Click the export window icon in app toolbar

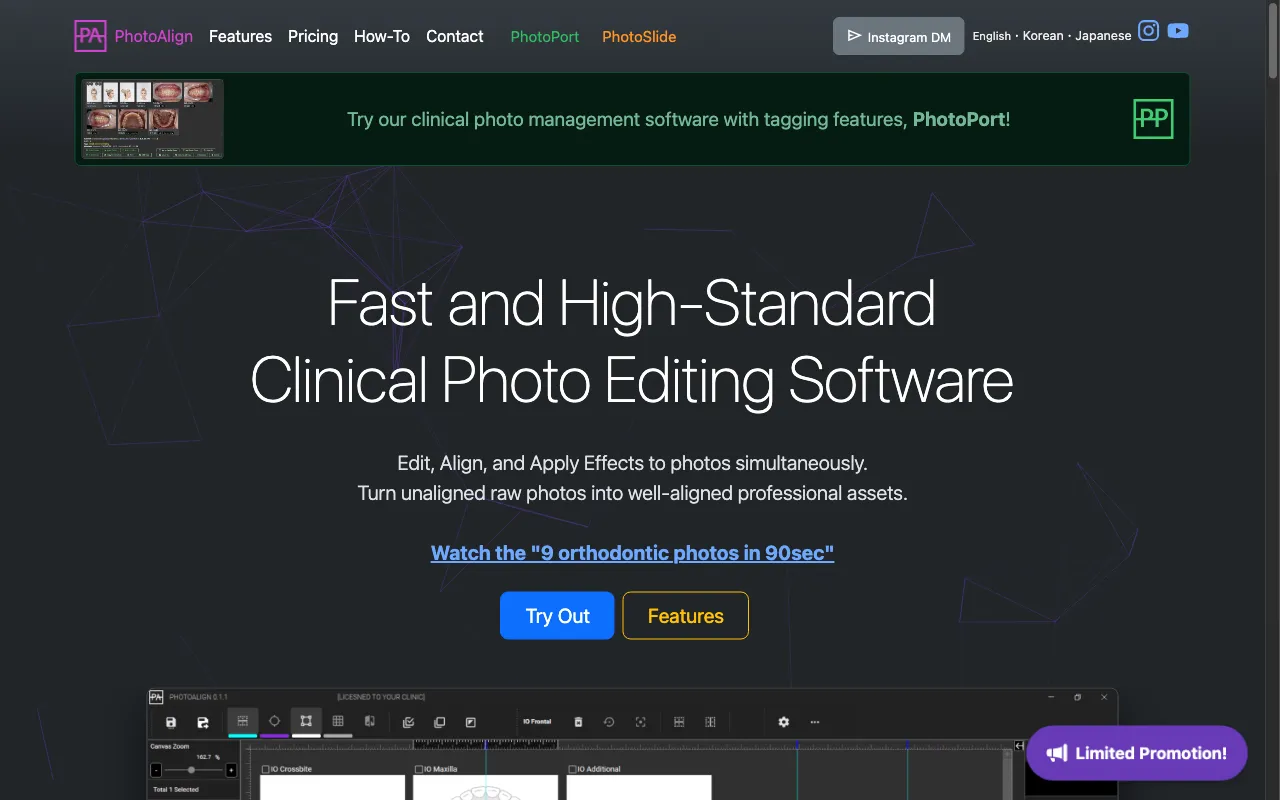470,722
